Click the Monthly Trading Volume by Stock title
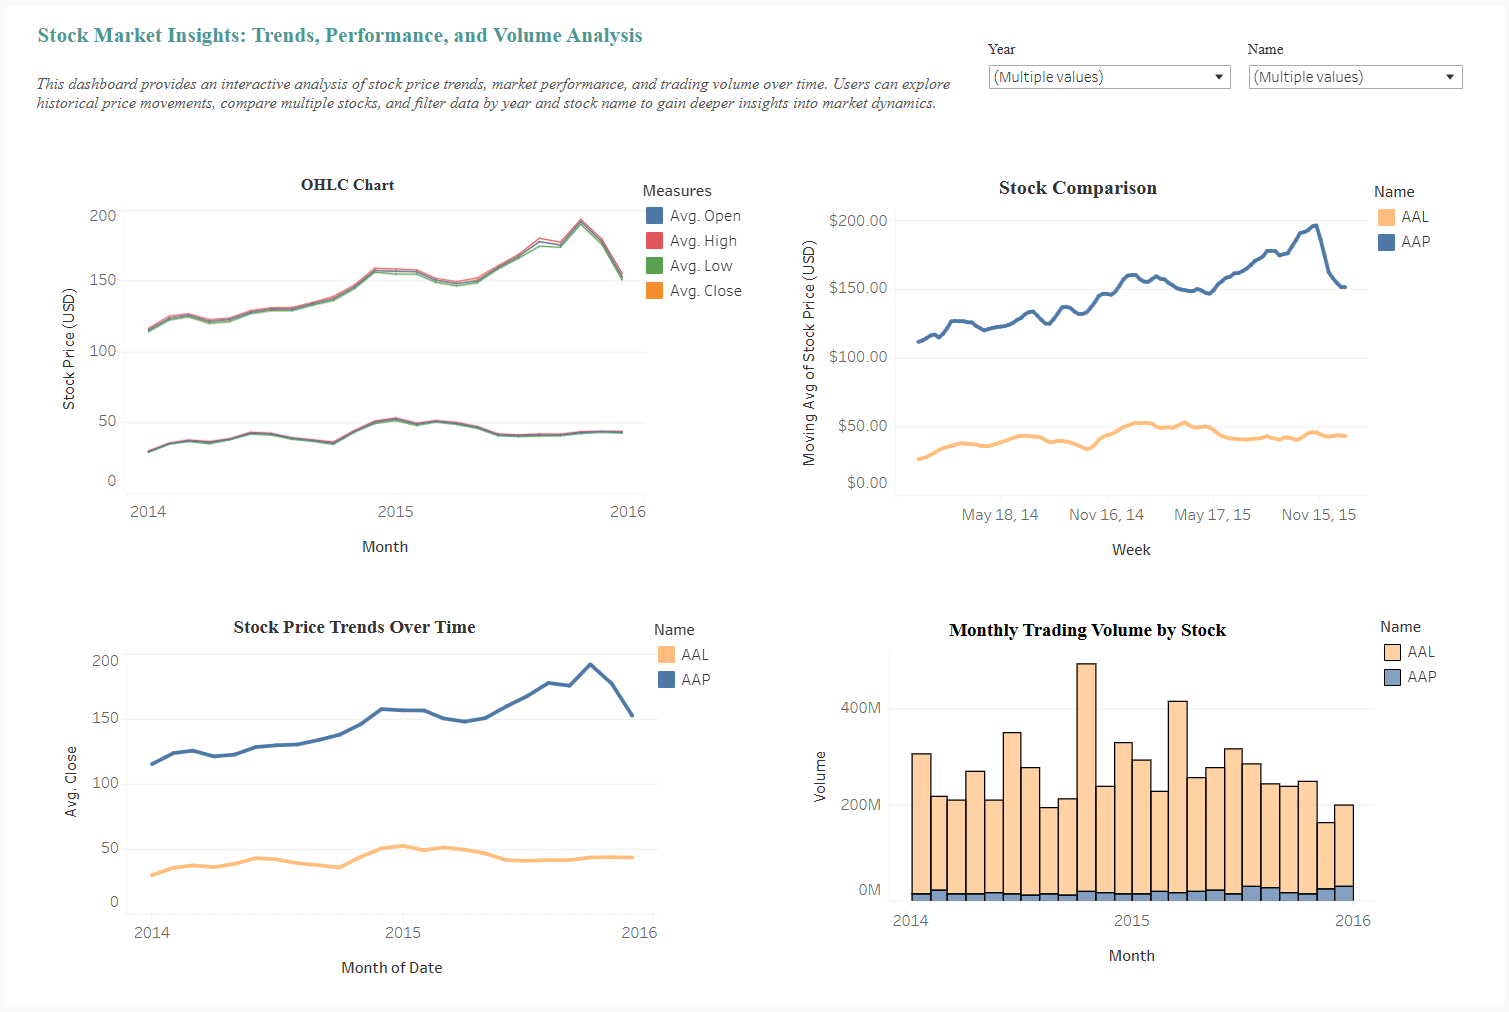The width and height of the screenshot is (1509, 1012). [x=1087, y=630]
